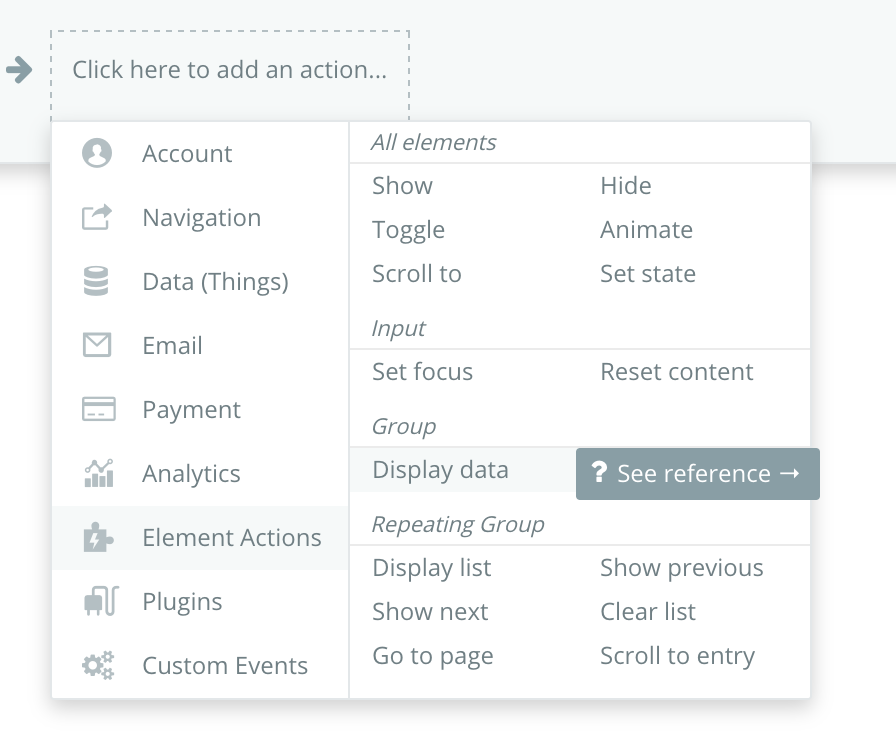The width and height of the screenshot is (896, 742).
Task: Select the Set state action
Action: (648, 274)
